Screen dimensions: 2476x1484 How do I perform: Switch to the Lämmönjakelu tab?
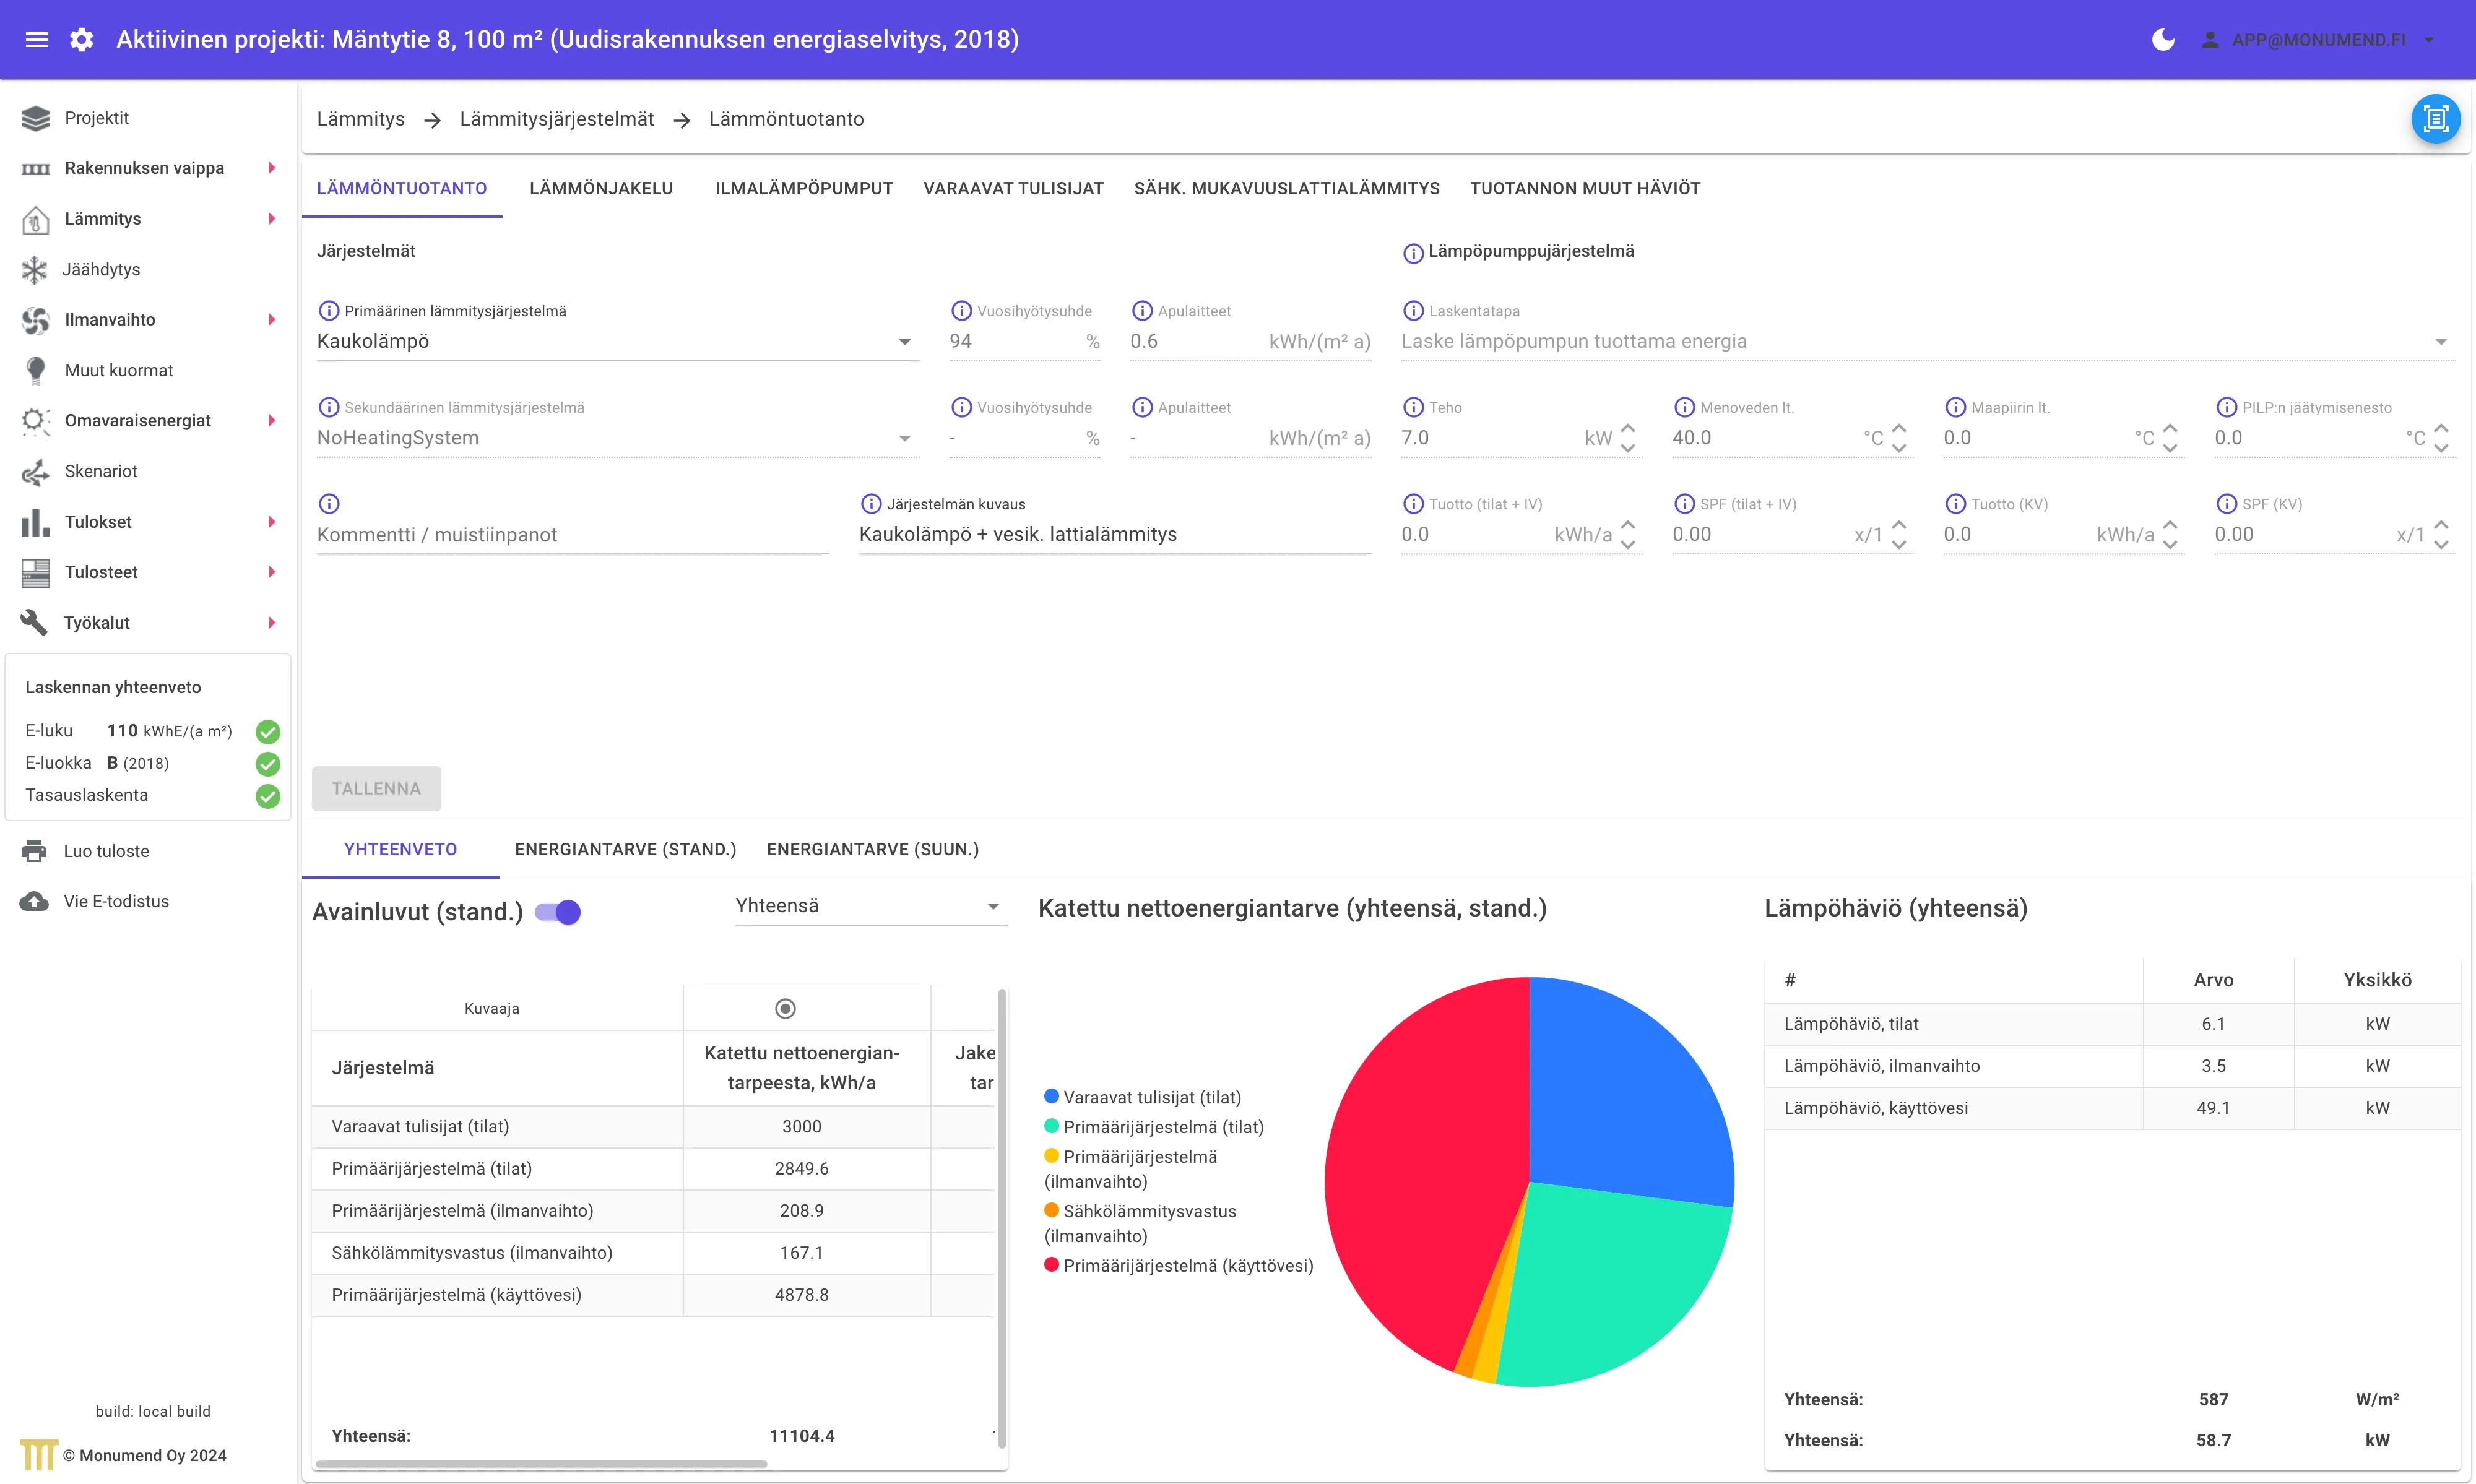click(x=601, y=189)
